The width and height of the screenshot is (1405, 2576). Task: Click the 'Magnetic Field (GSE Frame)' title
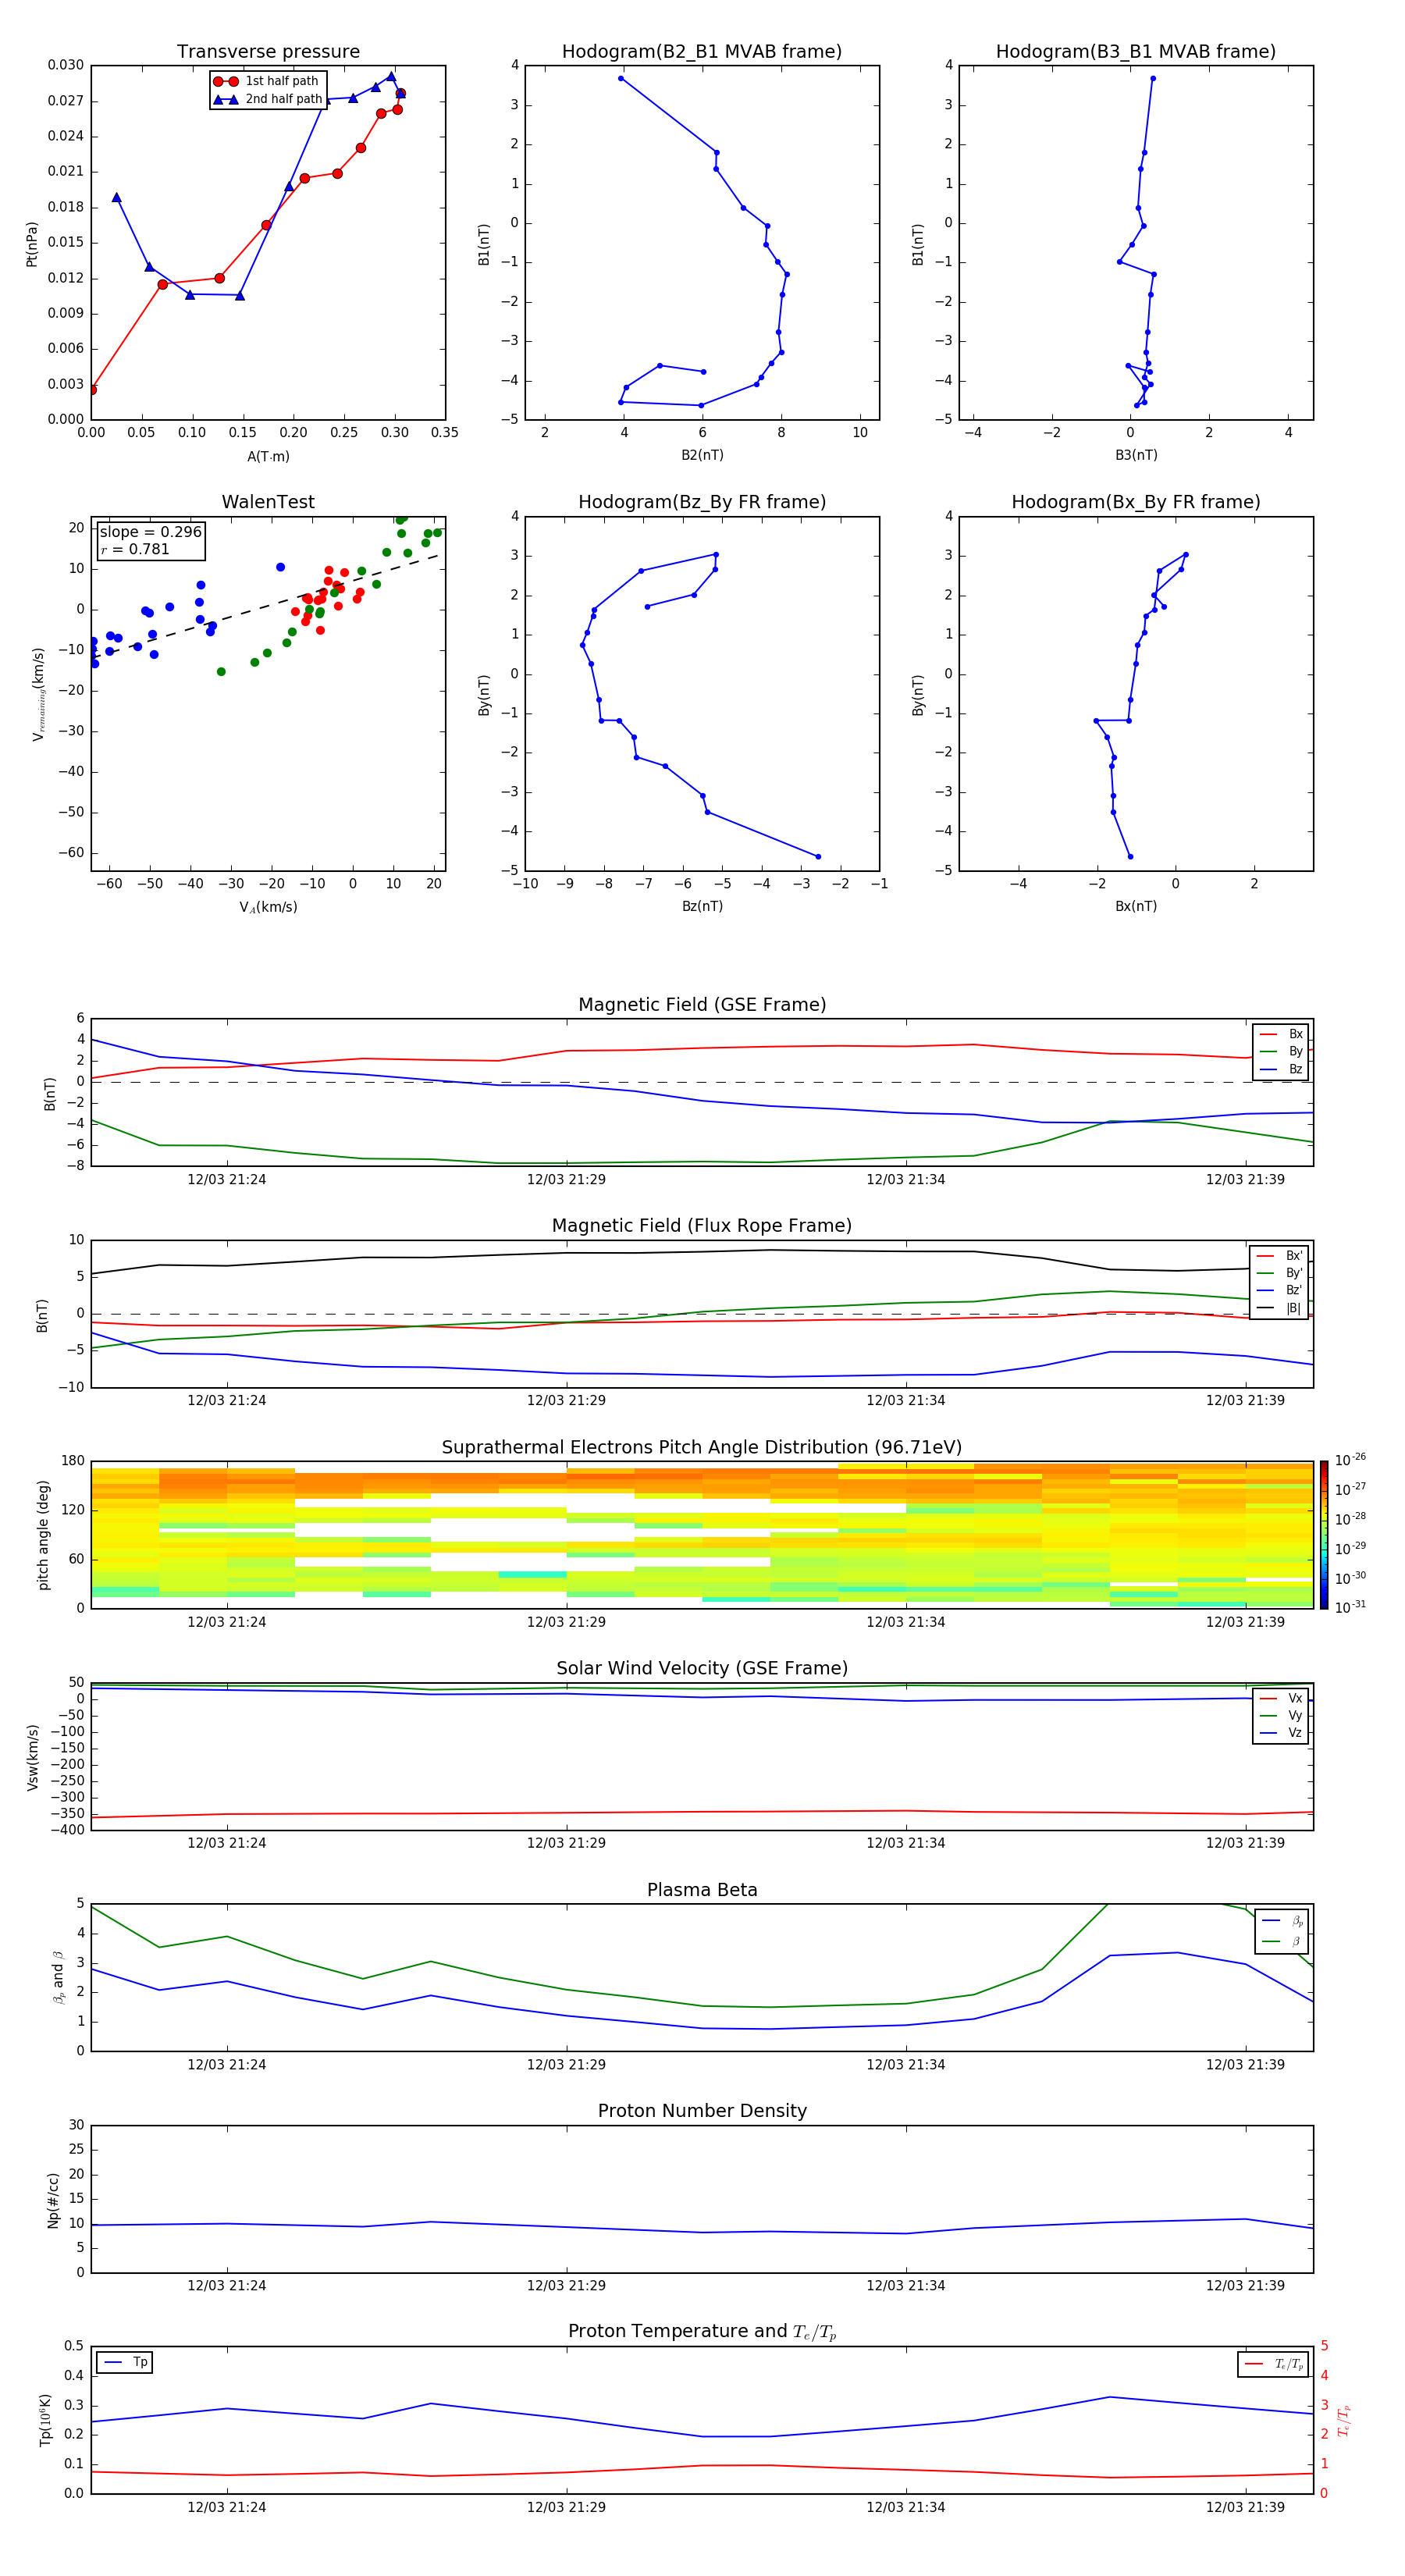pyautogui.click(x=702, y=1005)
